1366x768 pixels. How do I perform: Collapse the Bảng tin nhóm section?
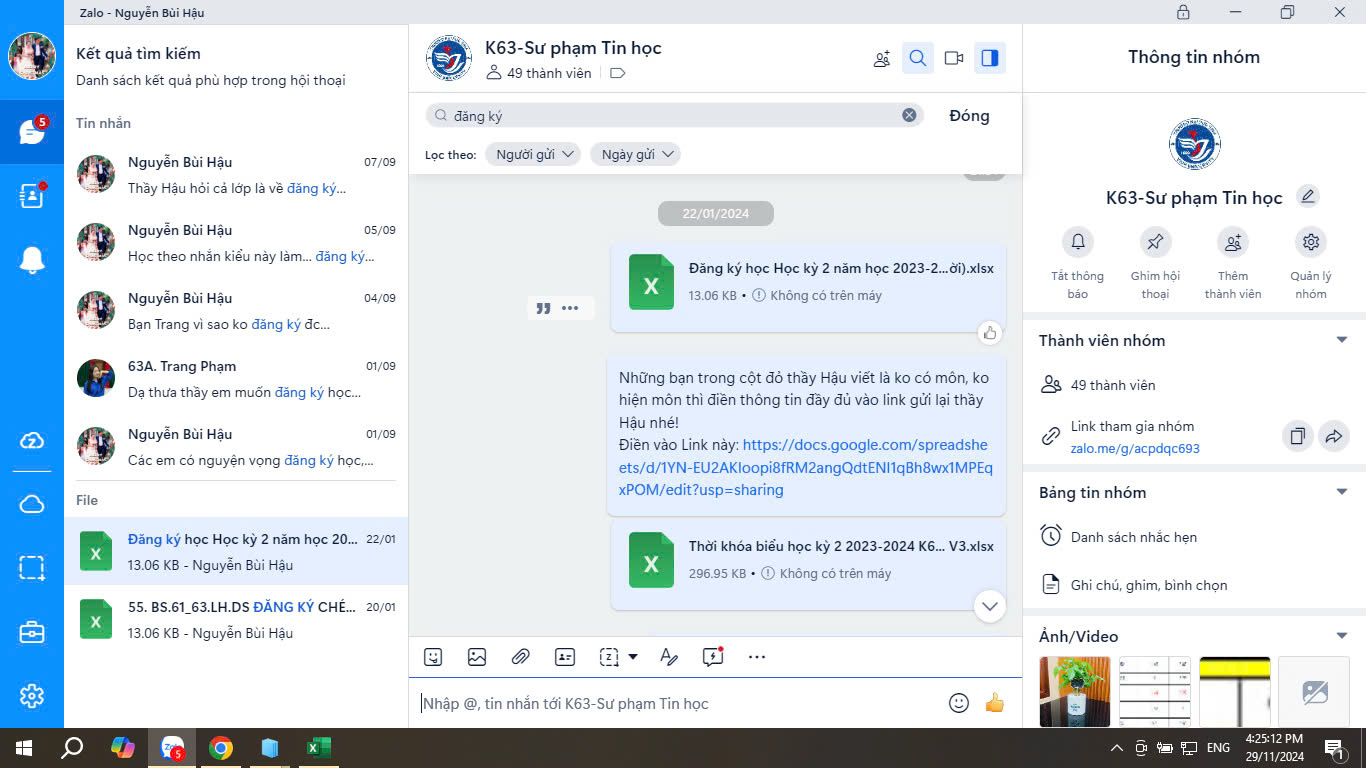point(1342,492)
